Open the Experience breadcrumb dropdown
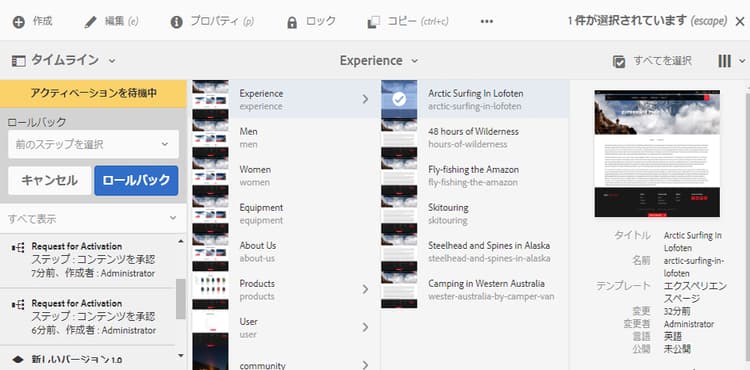This screenshot has width=750, height=370. 415,61
